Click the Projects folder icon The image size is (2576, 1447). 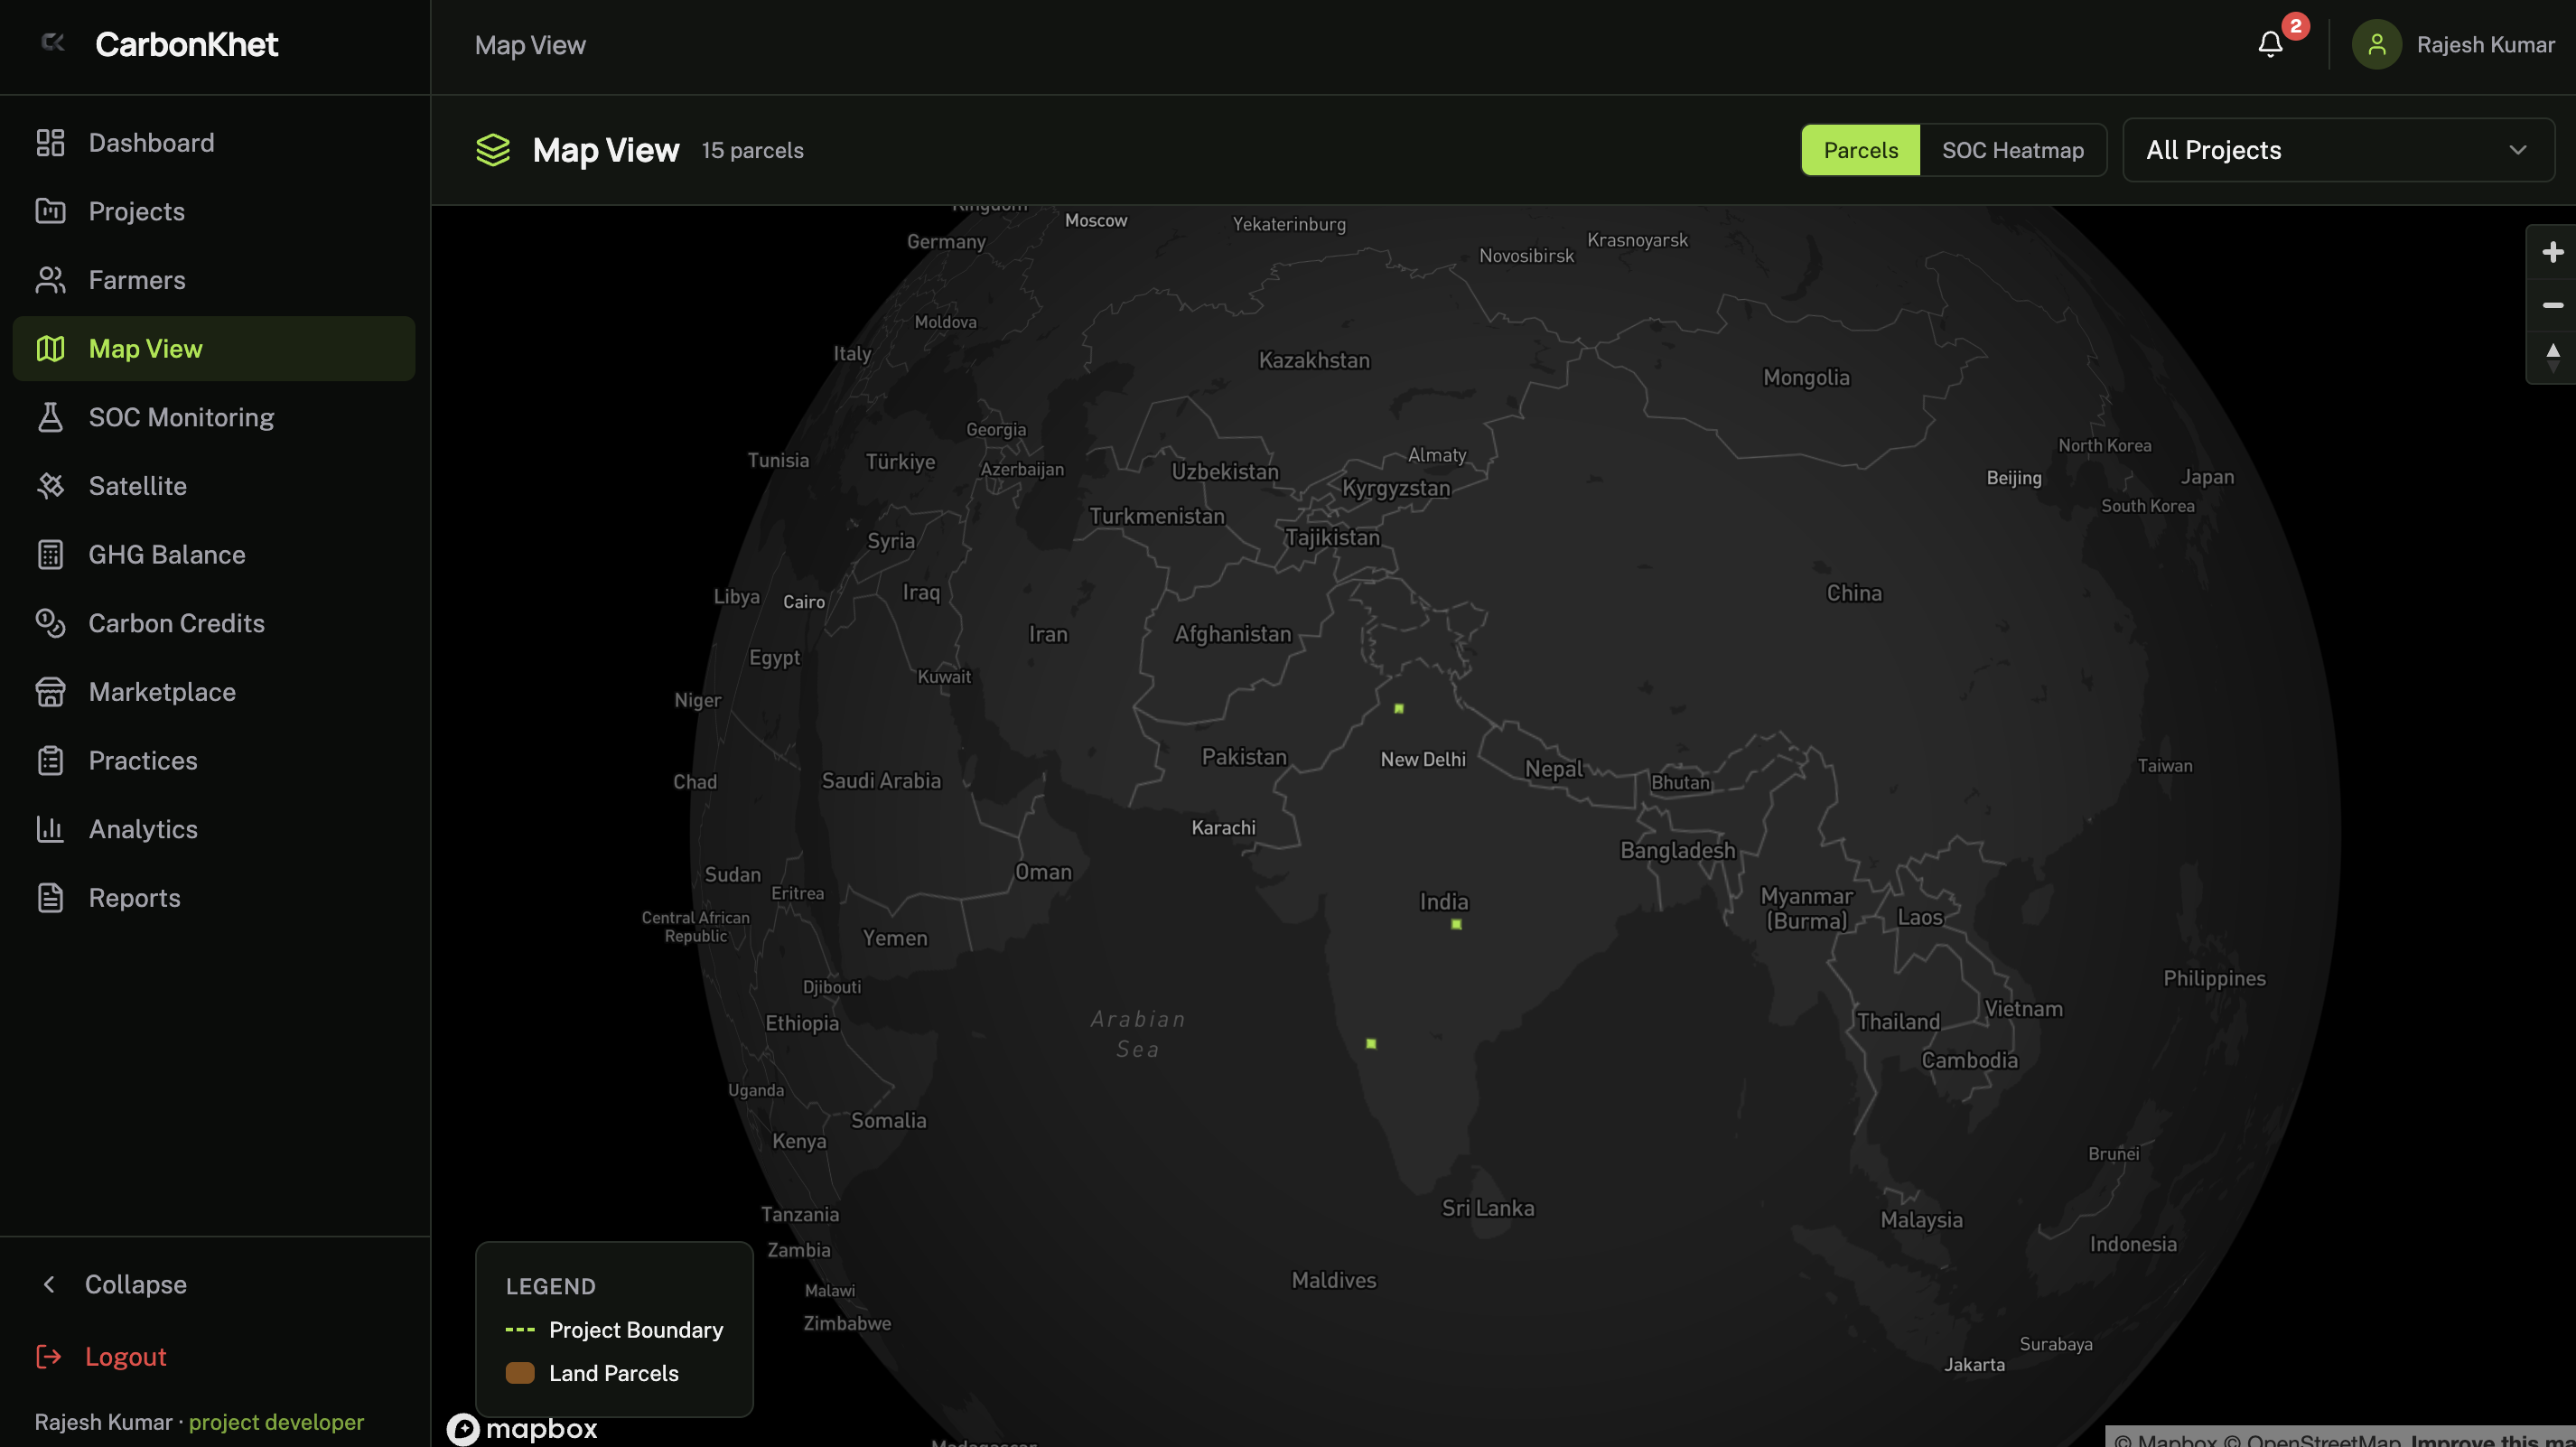(x=50, y=211)
